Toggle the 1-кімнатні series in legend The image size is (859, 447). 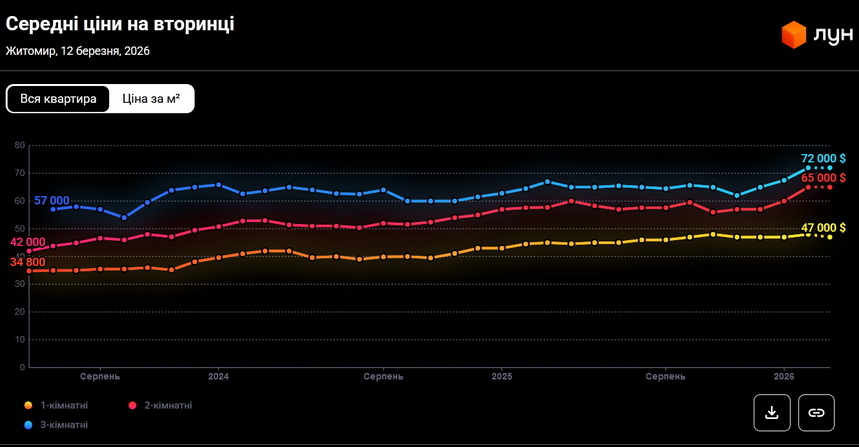coord(63,405)
